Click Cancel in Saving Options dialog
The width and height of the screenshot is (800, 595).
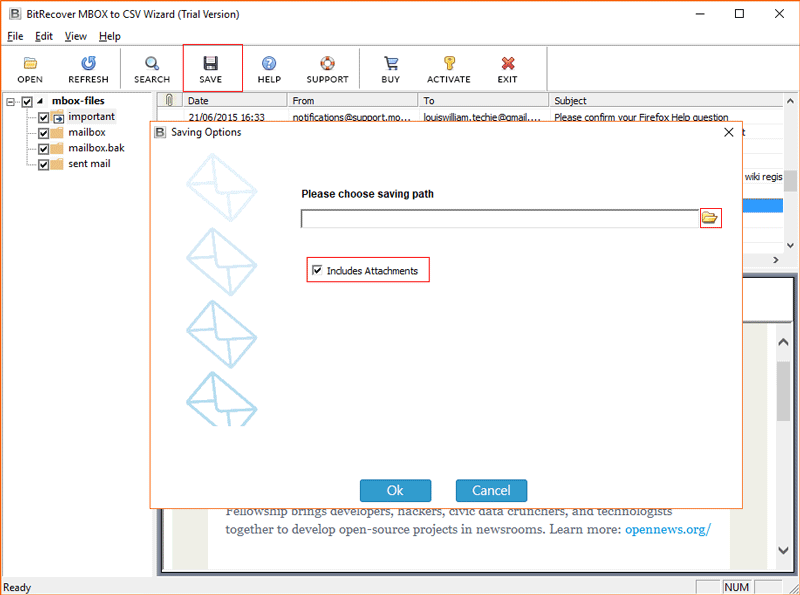click(x=491, y=490)
